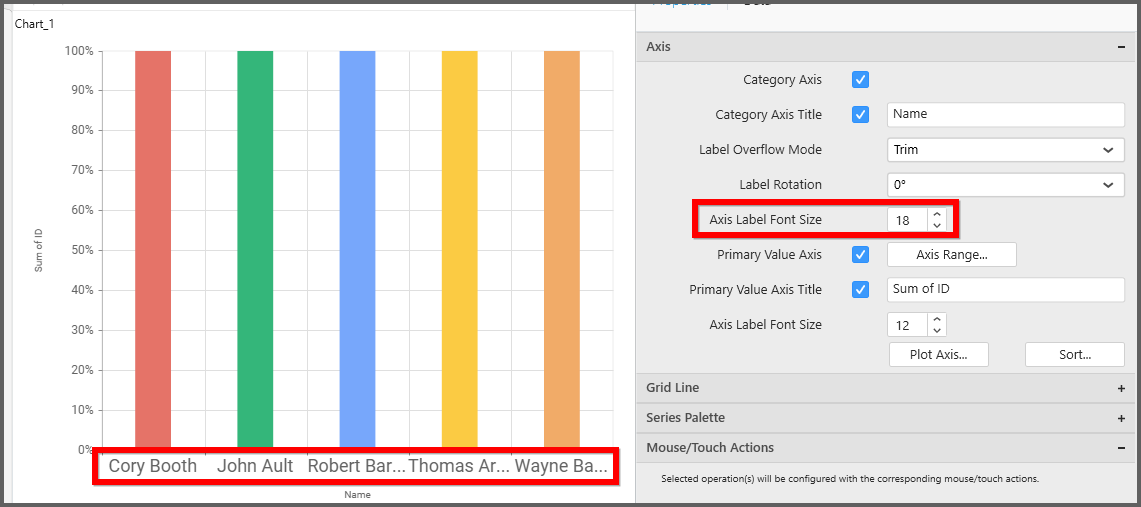1141x507 pixels.
Task: Decrease category Axis Label Font Size from 18
Action: (x=936, y=225)
